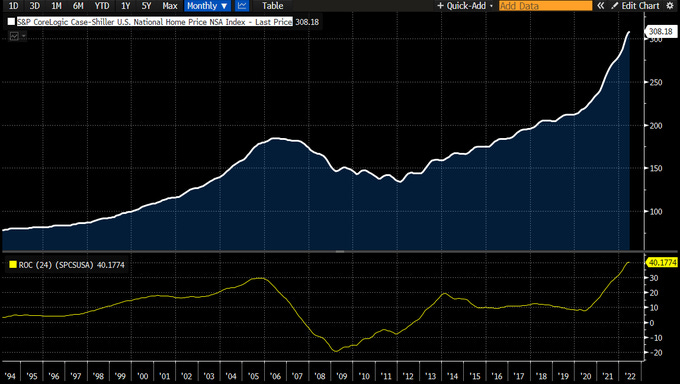Open the Monthly periodicity dropdown
The height and width of the screenshot is (384, 680).
[207, 6]
